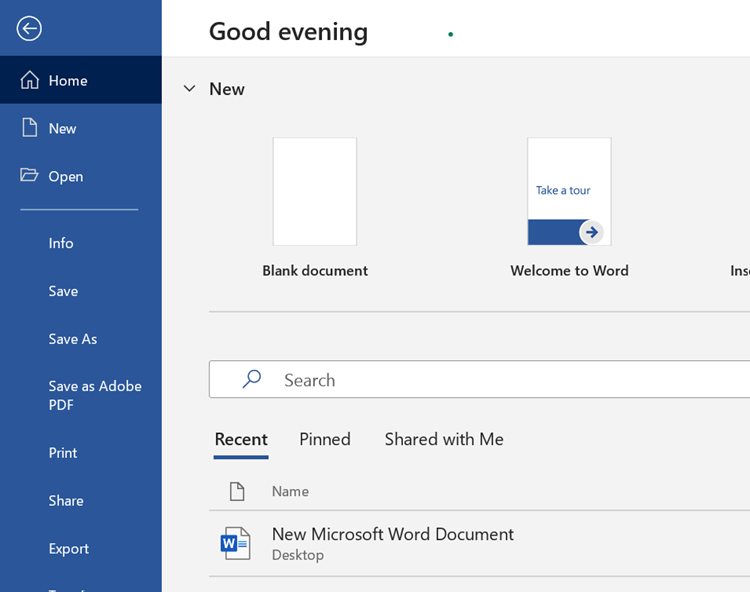750x592 pixels.
Task: Click the Home house icon
Action: (30, 80)
